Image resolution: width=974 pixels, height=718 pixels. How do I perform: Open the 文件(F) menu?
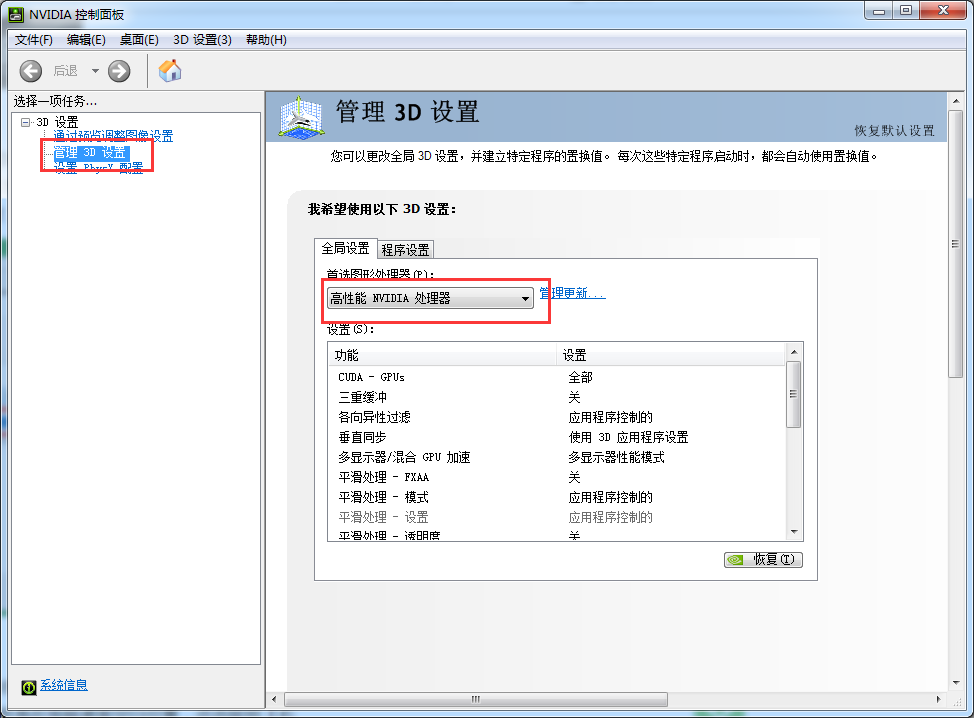(34, 40)
